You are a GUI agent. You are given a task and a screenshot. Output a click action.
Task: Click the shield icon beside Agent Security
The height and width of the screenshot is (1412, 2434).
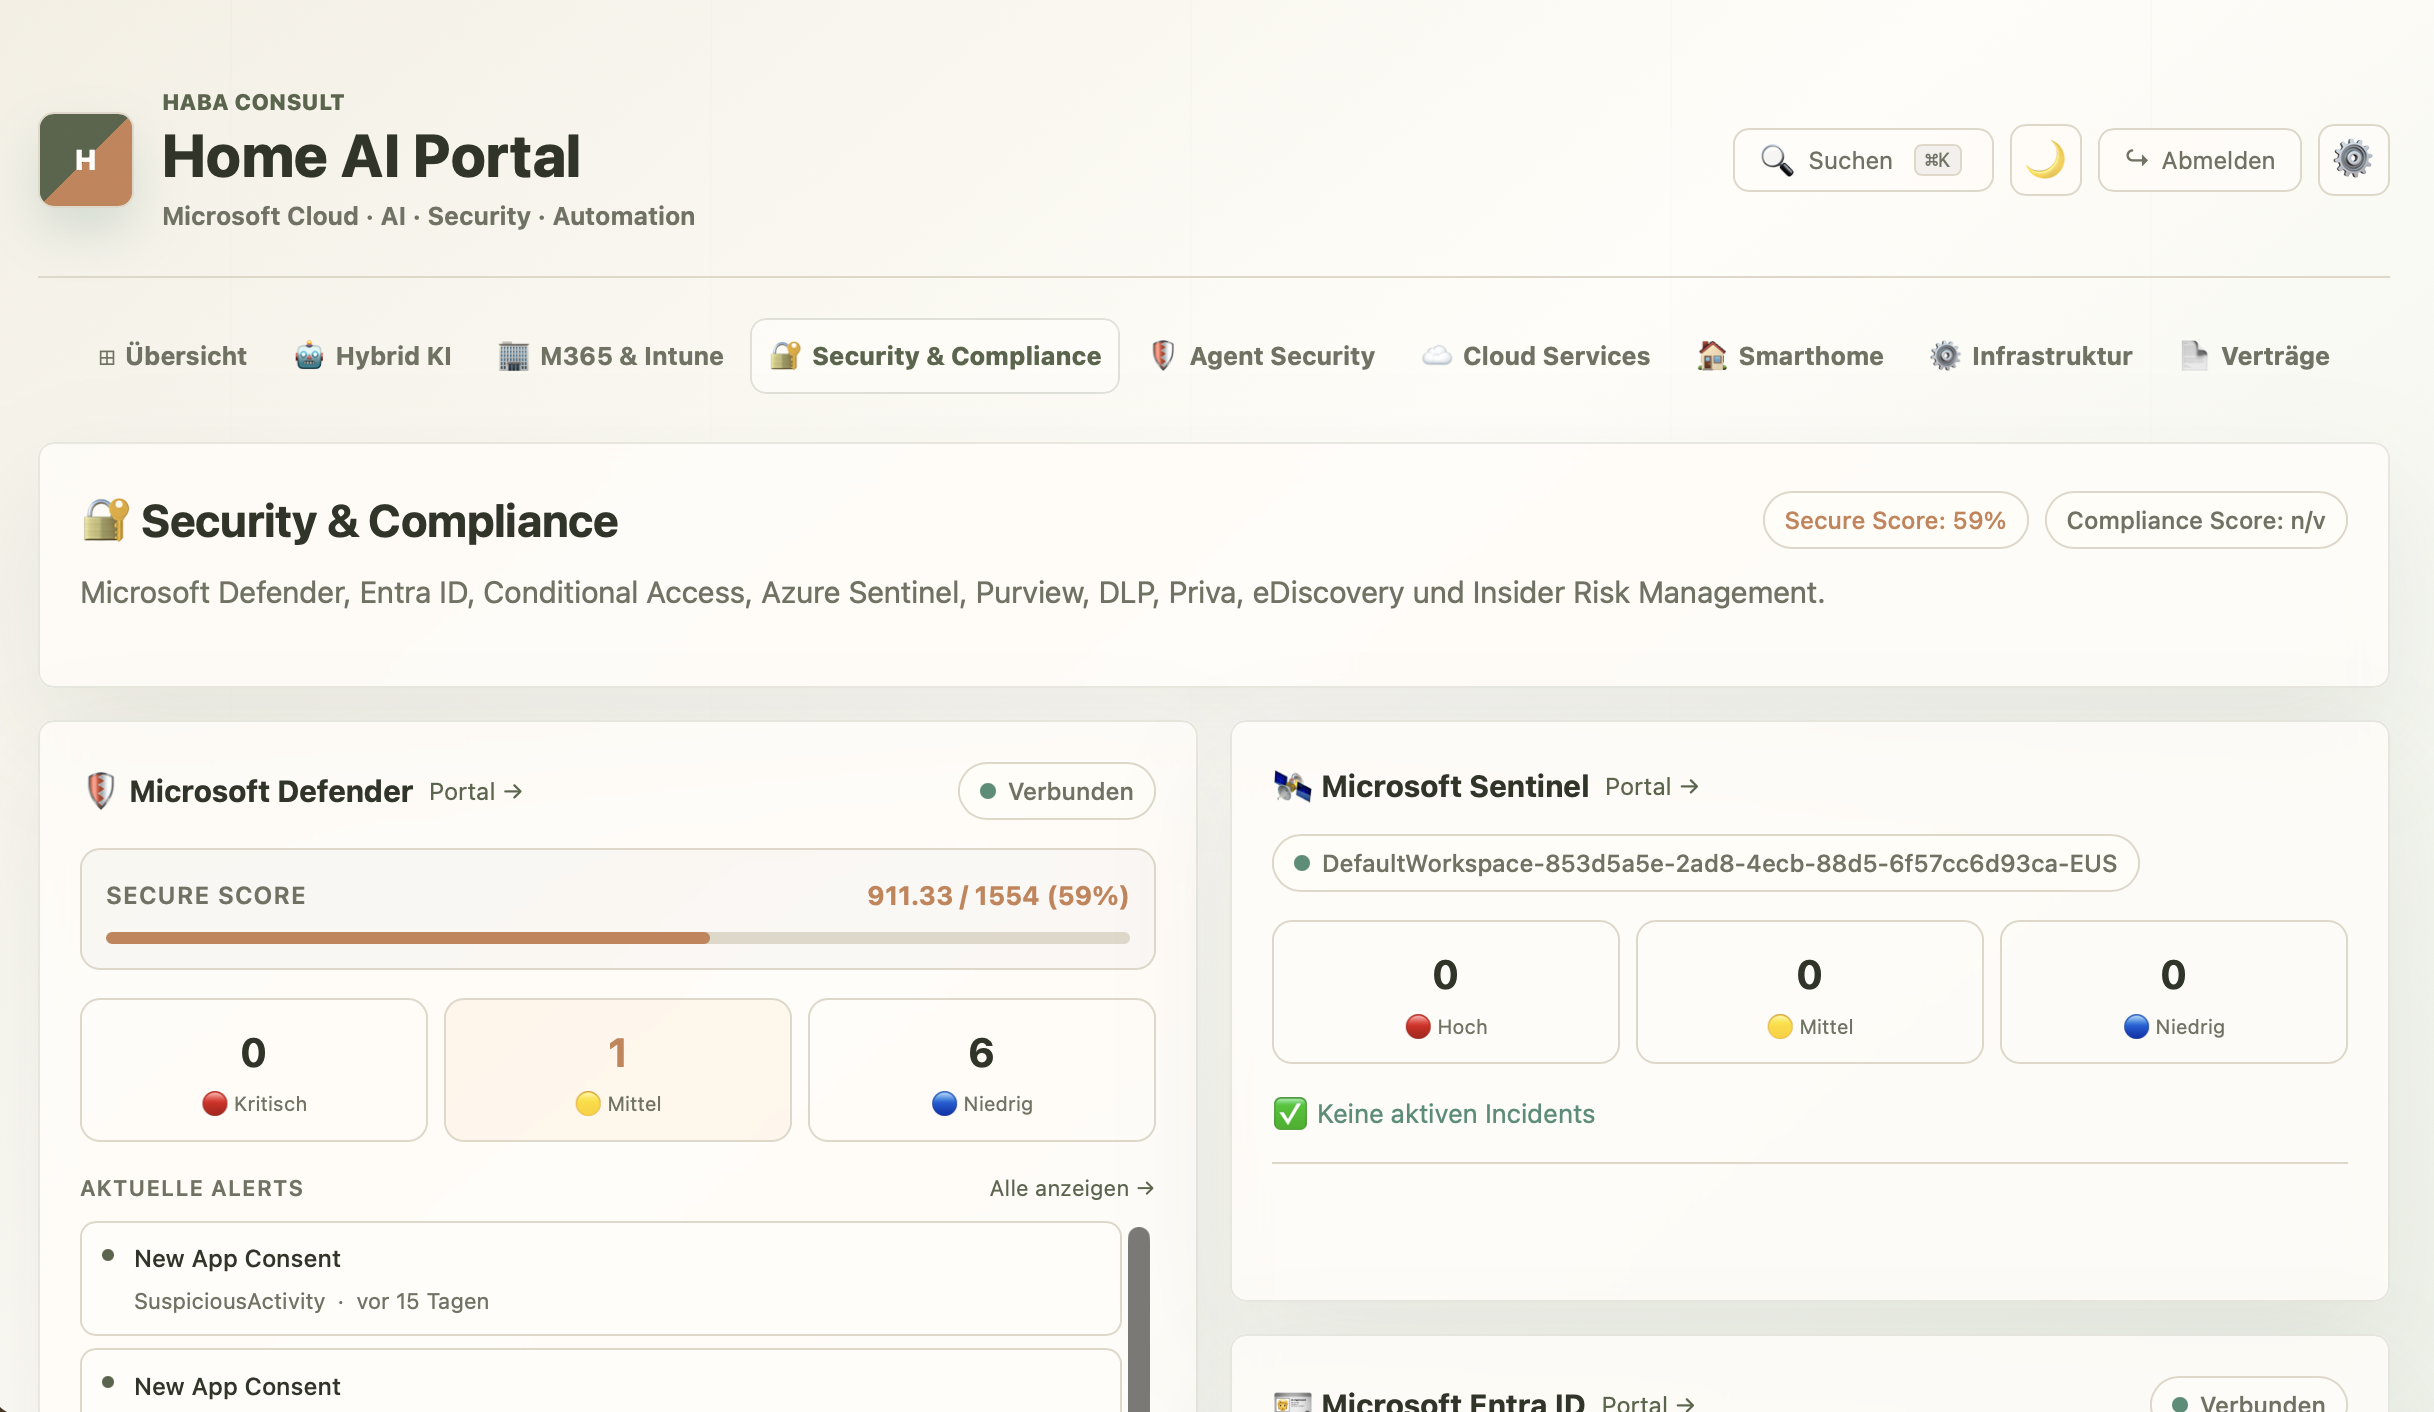tap(1162, 356)
